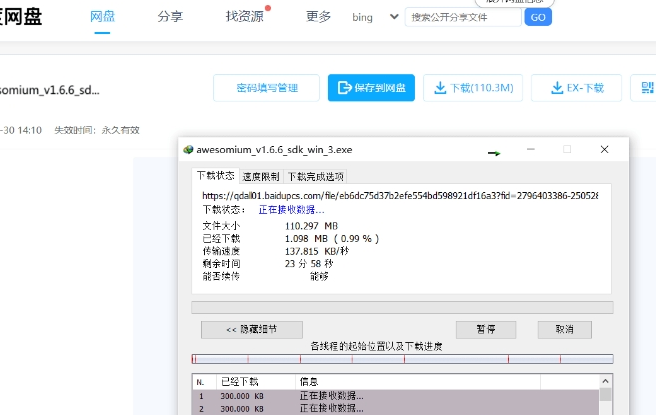Click the download arrow icon beside 下载(110.3M)

coord(439,88)
